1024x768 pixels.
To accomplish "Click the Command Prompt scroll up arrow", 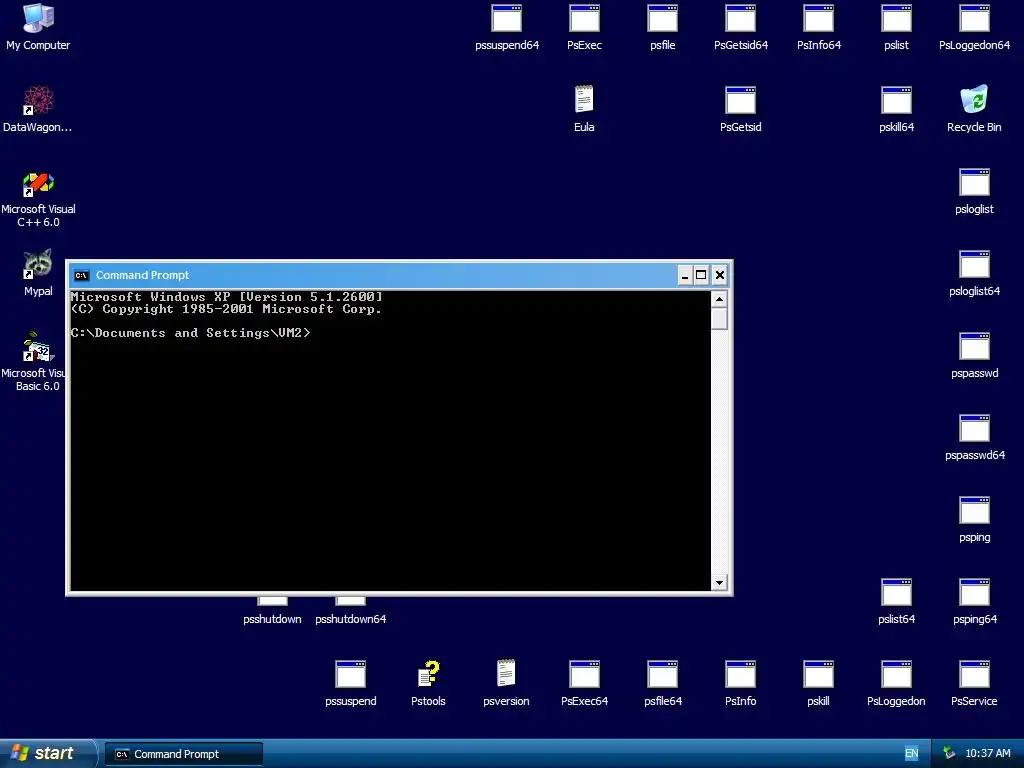I will (719, 299).
